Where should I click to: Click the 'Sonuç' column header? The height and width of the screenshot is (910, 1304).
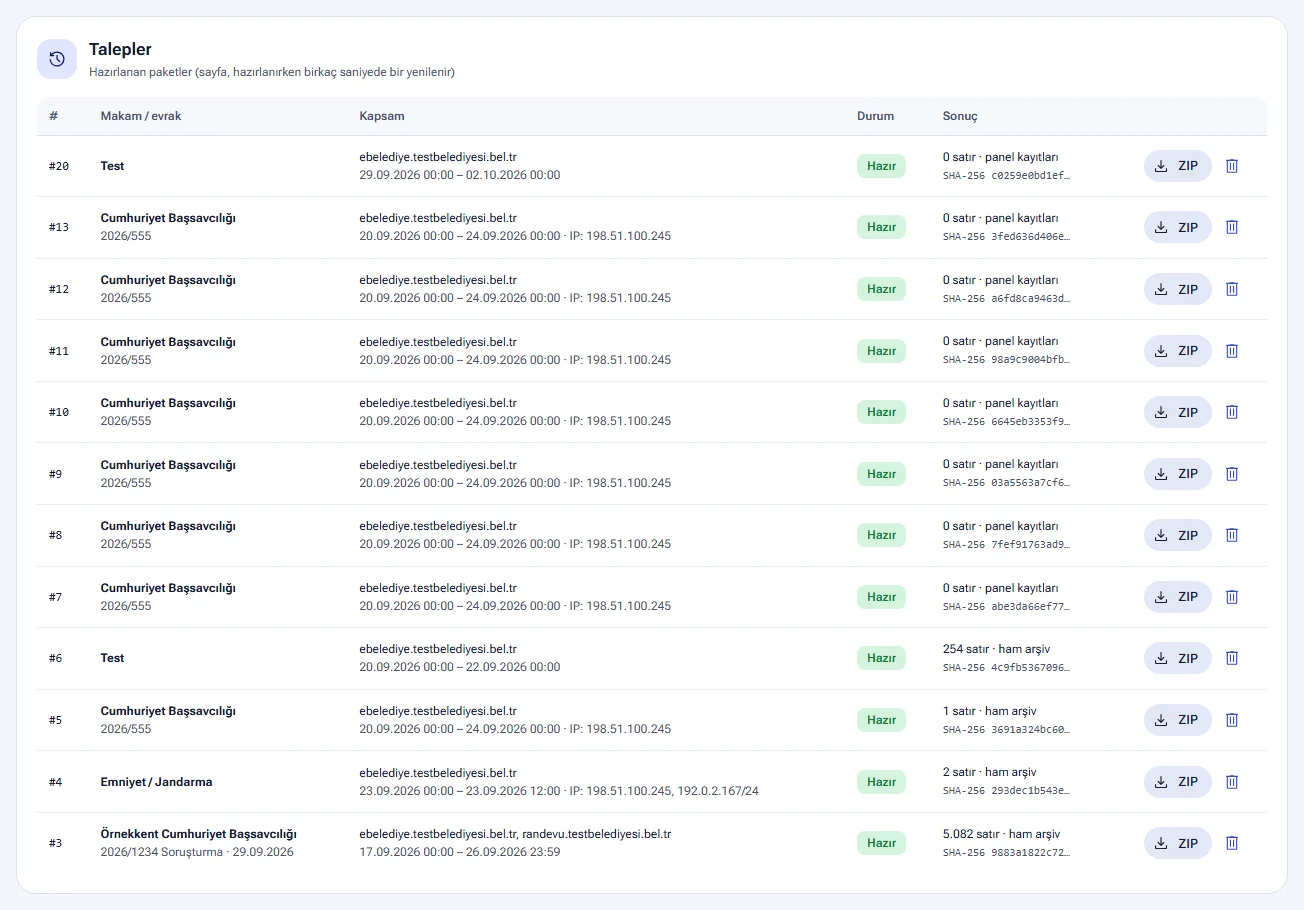click(x=960, y=116)
